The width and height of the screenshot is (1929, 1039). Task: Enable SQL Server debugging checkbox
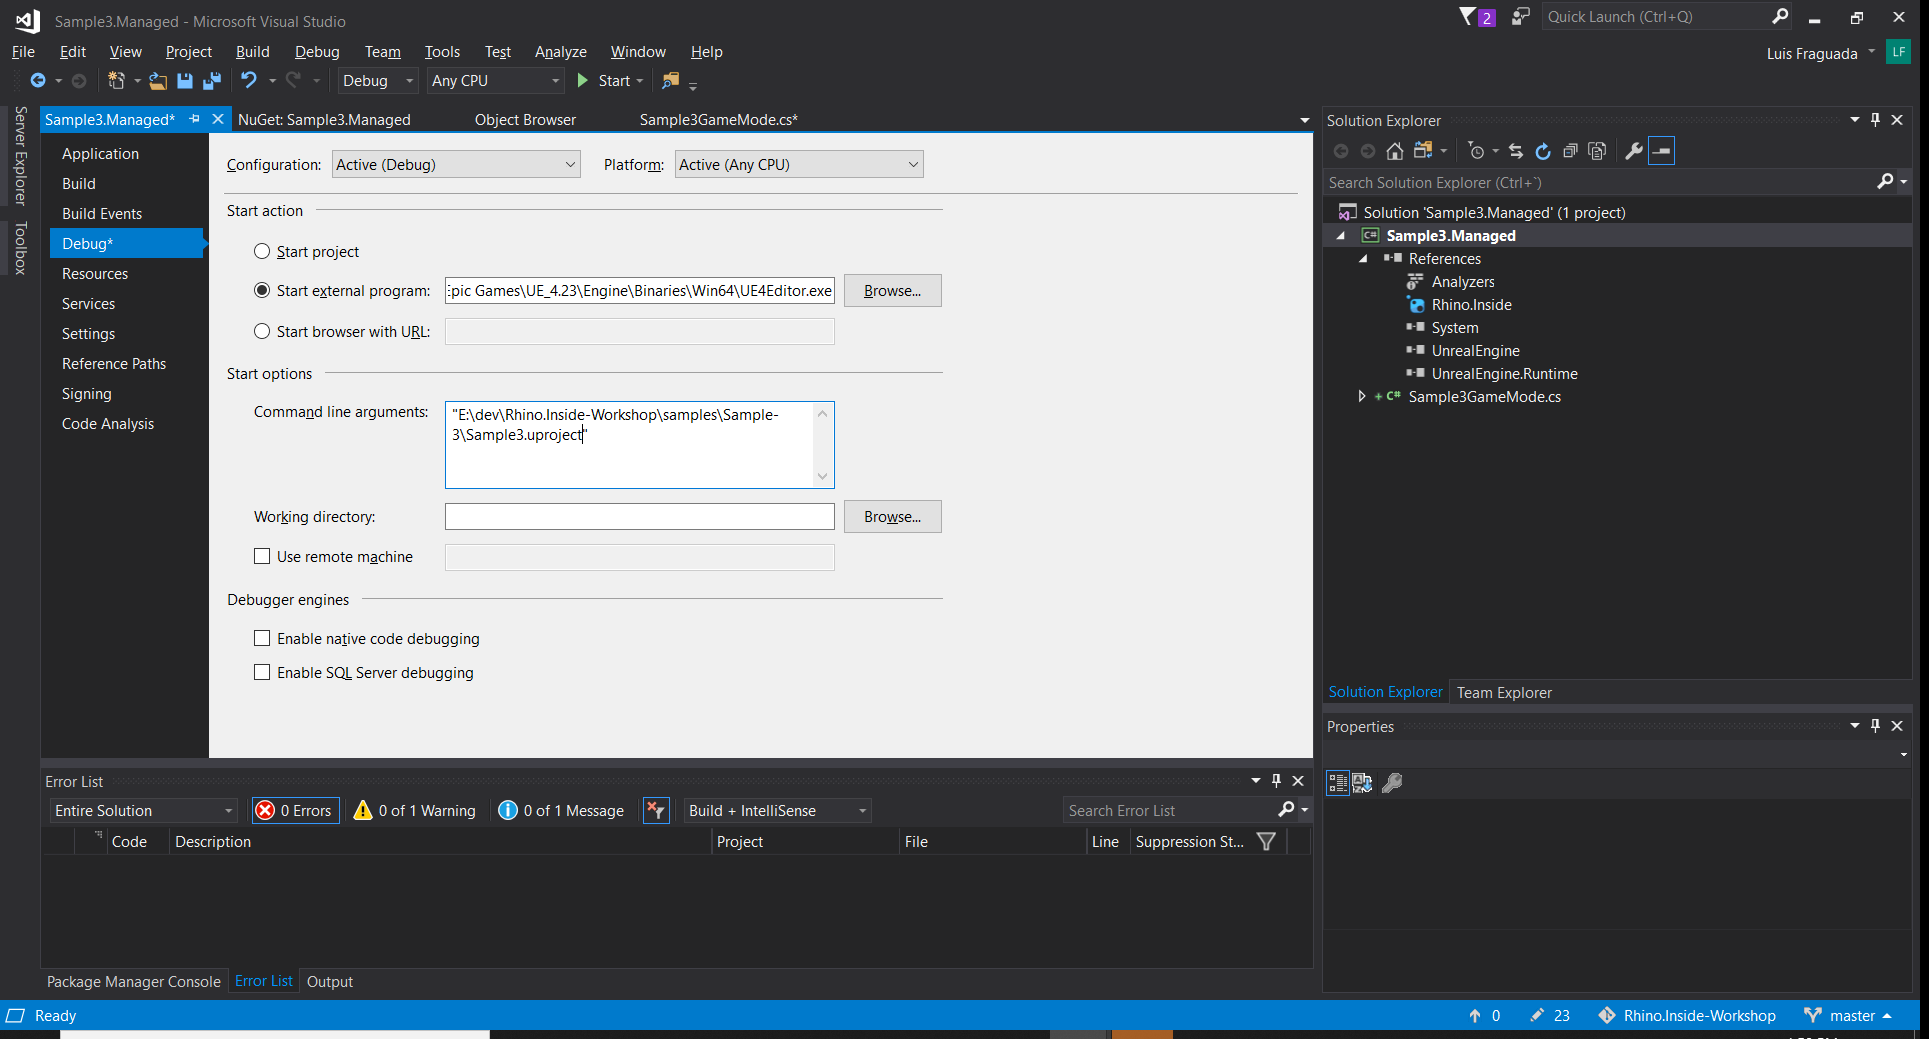pos(262,672)
